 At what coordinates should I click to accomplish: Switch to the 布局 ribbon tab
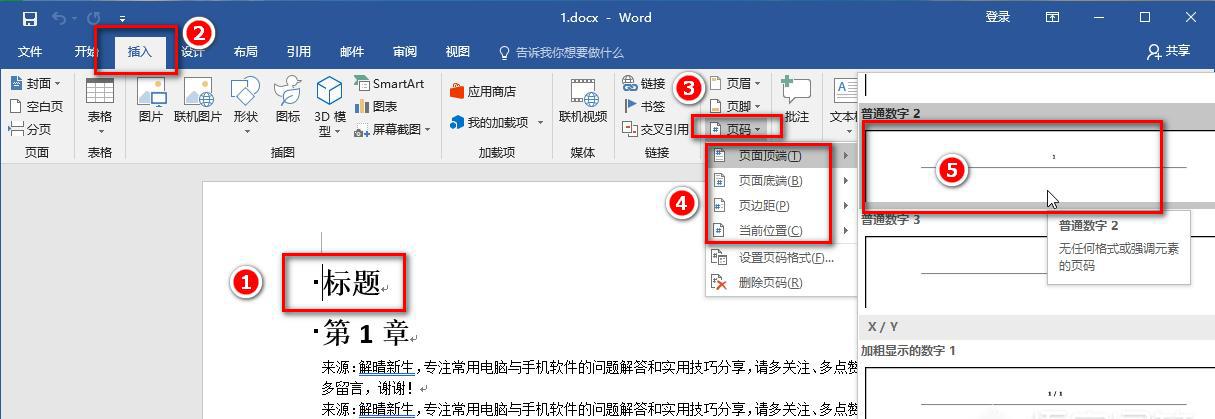245,52
